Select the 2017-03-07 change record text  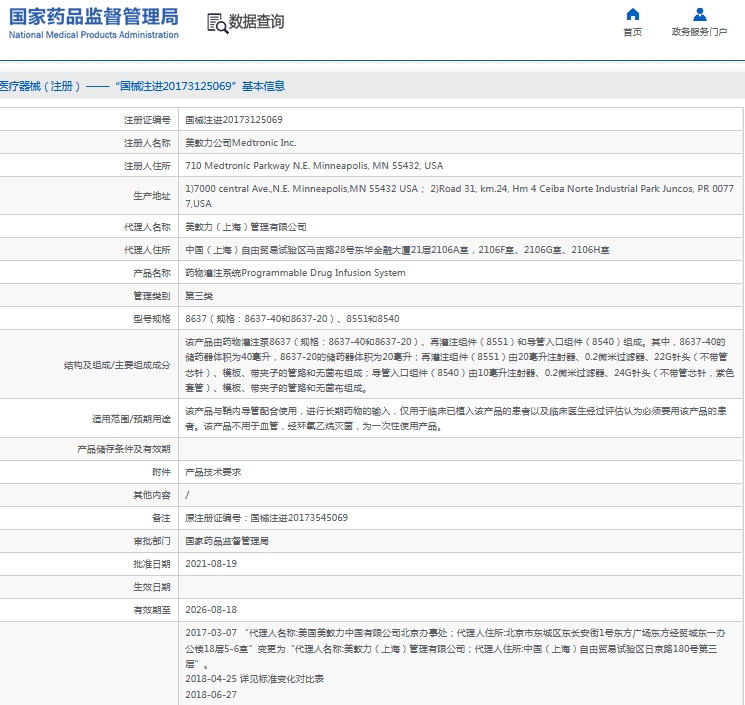pos(456,648)
